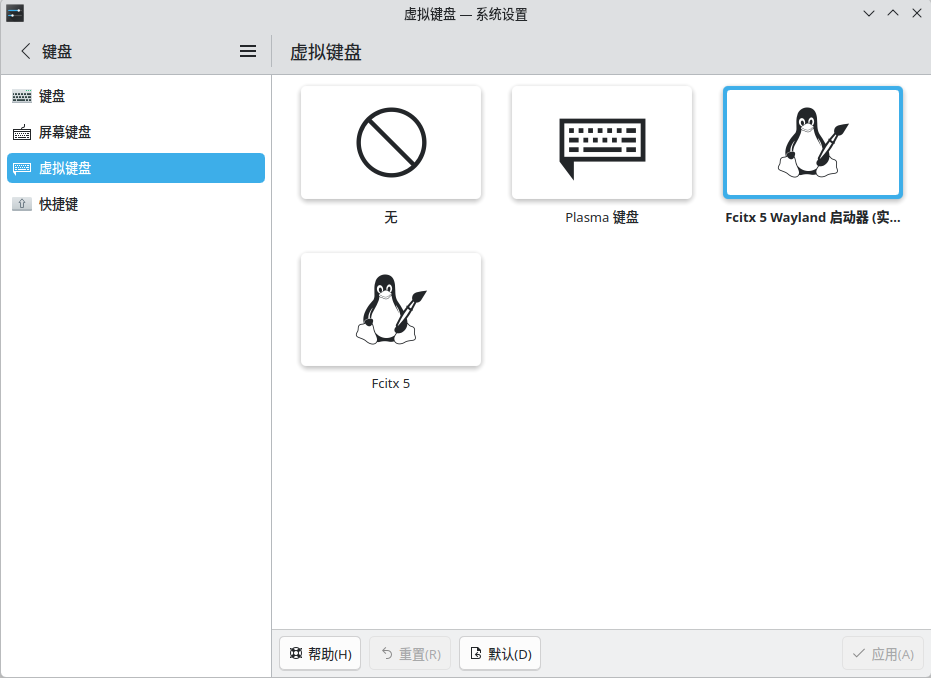931x678 pixels.
Task: Close the 系统设置 window
Action: [917, 13]
